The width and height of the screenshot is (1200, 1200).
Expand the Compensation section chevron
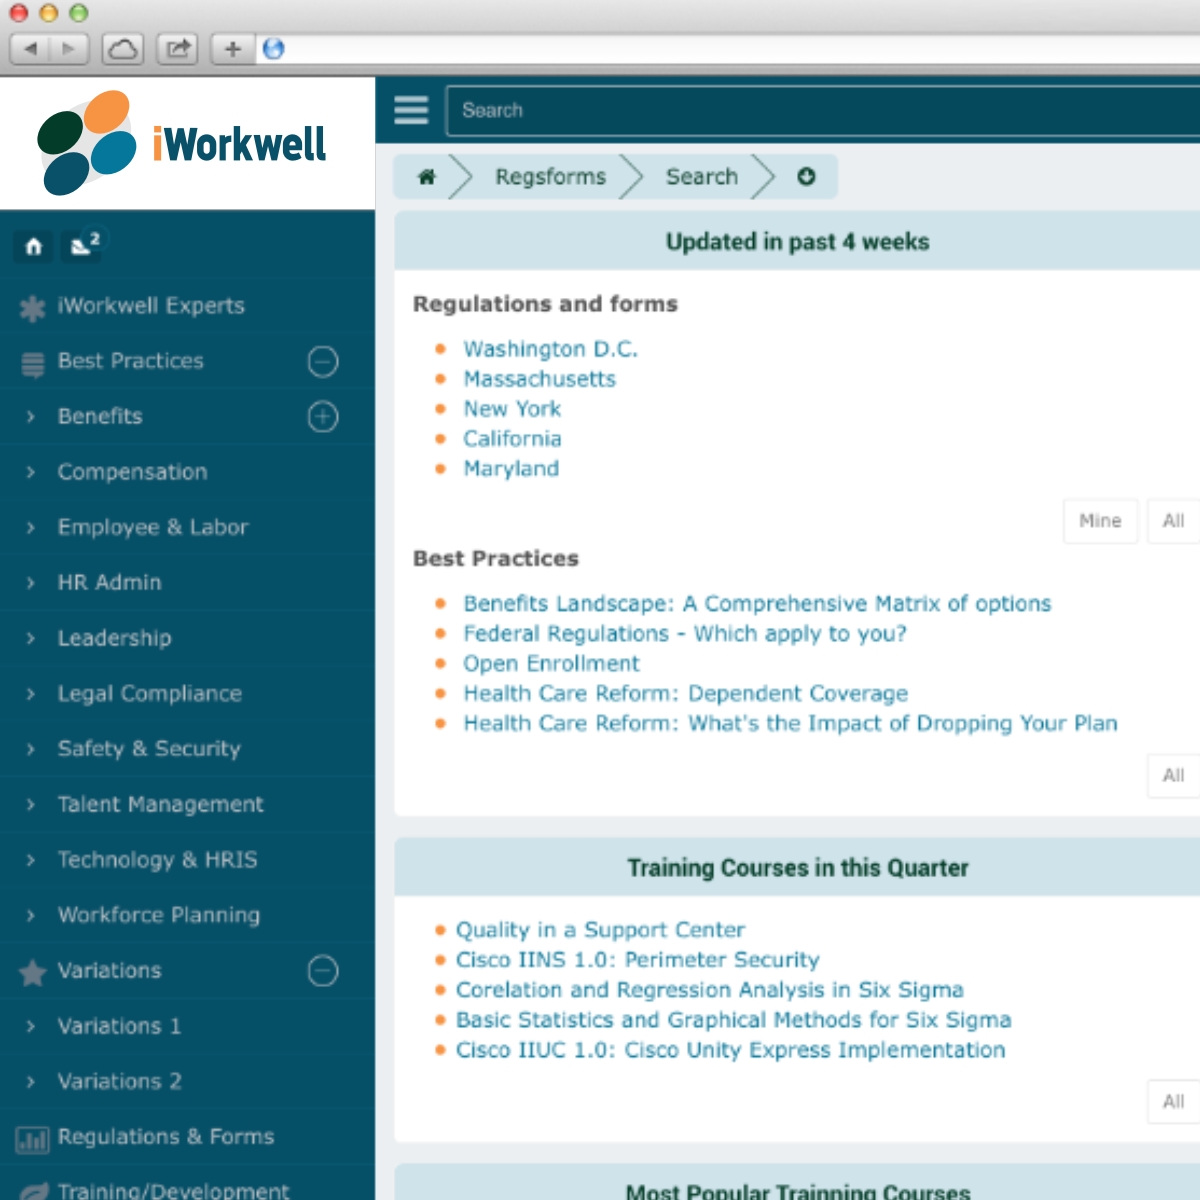(x=29, y=472)
